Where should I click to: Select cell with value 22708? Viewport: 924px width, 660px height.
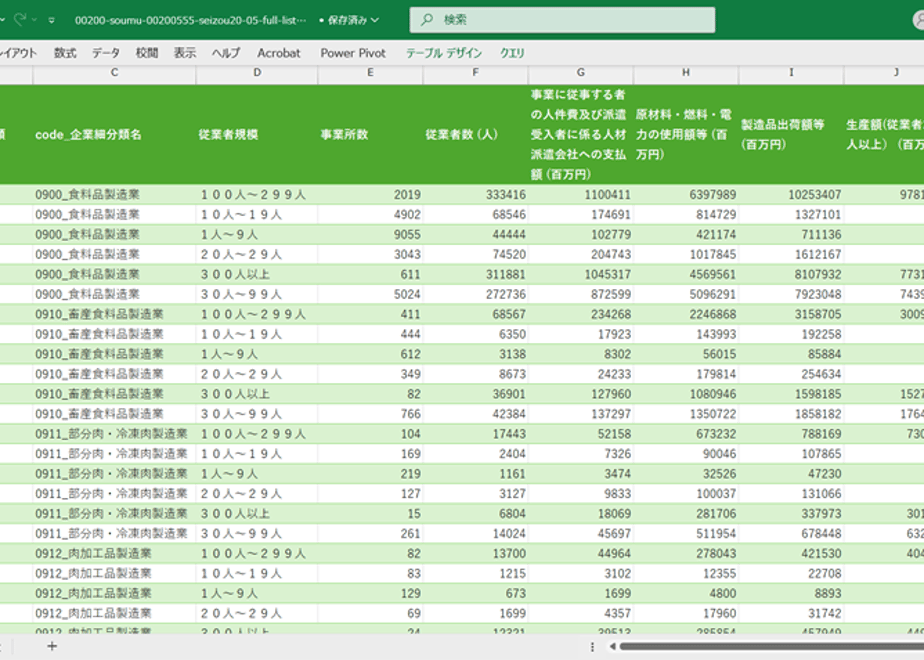[791, 573]
